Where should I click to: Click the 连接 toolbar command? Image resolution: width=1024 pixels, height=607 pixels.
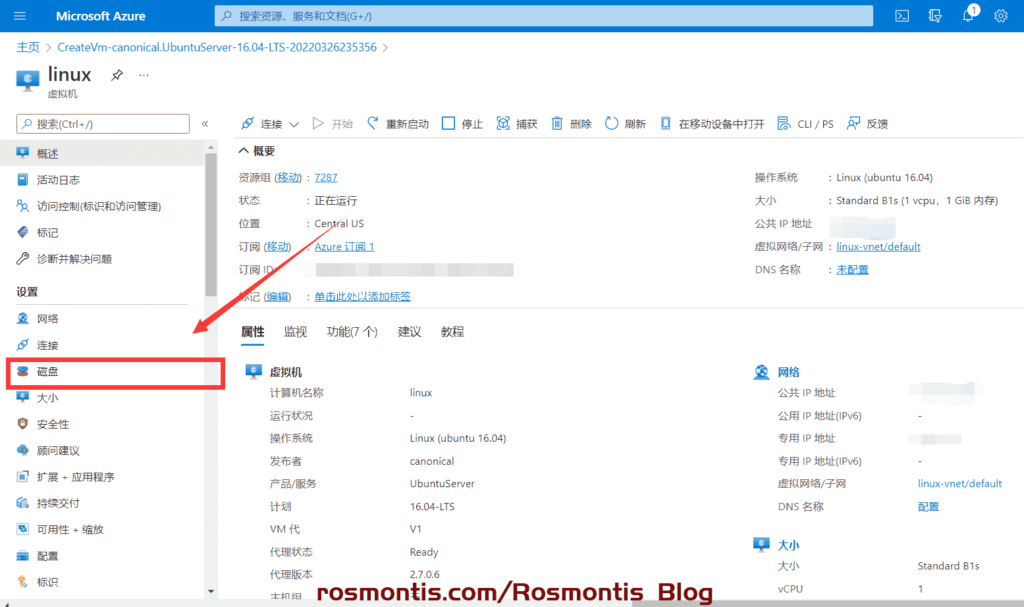click(x=263, y=123)
